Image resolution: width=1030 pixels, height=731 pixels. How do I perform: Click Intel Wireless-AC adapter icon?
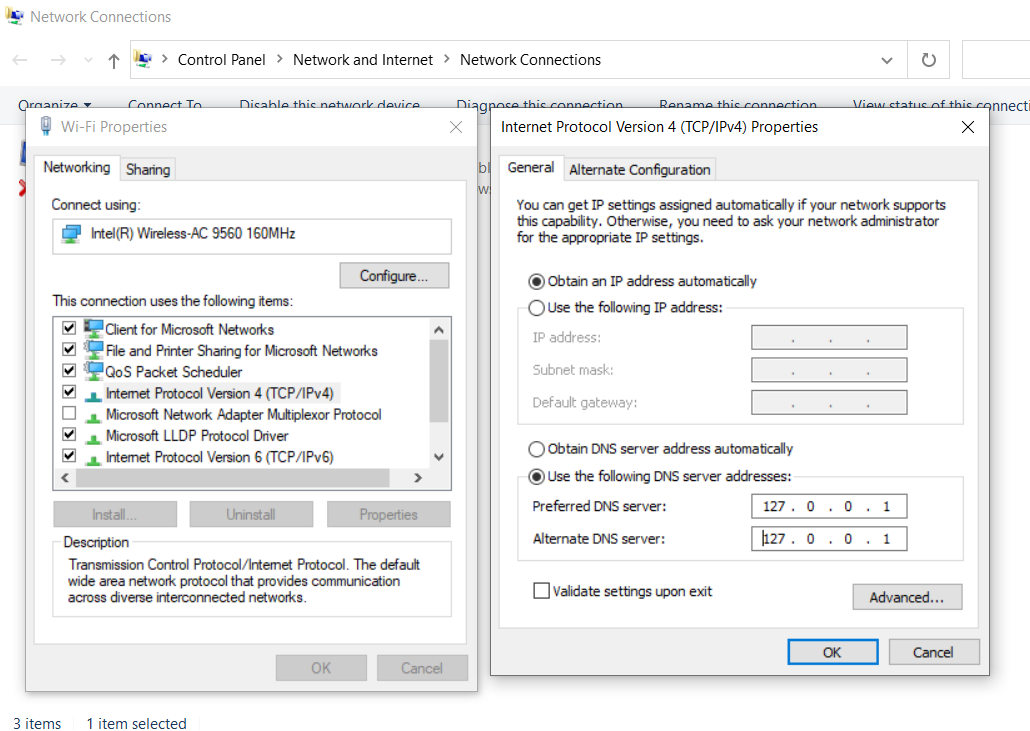71,234
